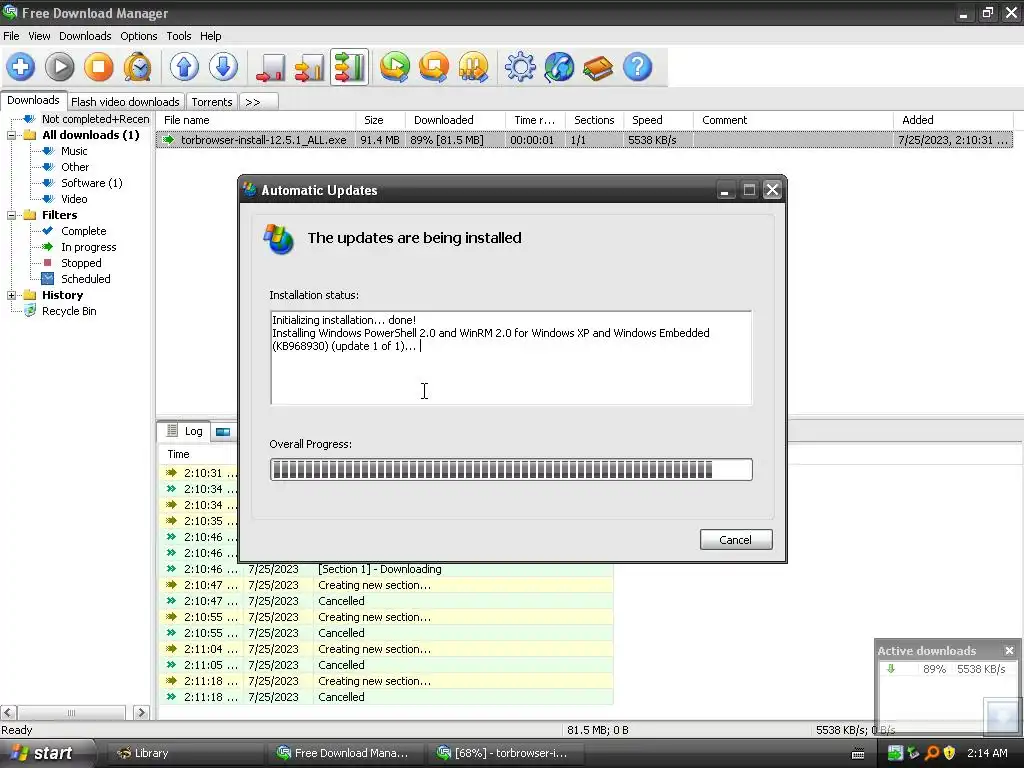Viewport: 1024px width, 768px height.
Task: Collapse the Filters tree node
Action: tap(11, 215)
